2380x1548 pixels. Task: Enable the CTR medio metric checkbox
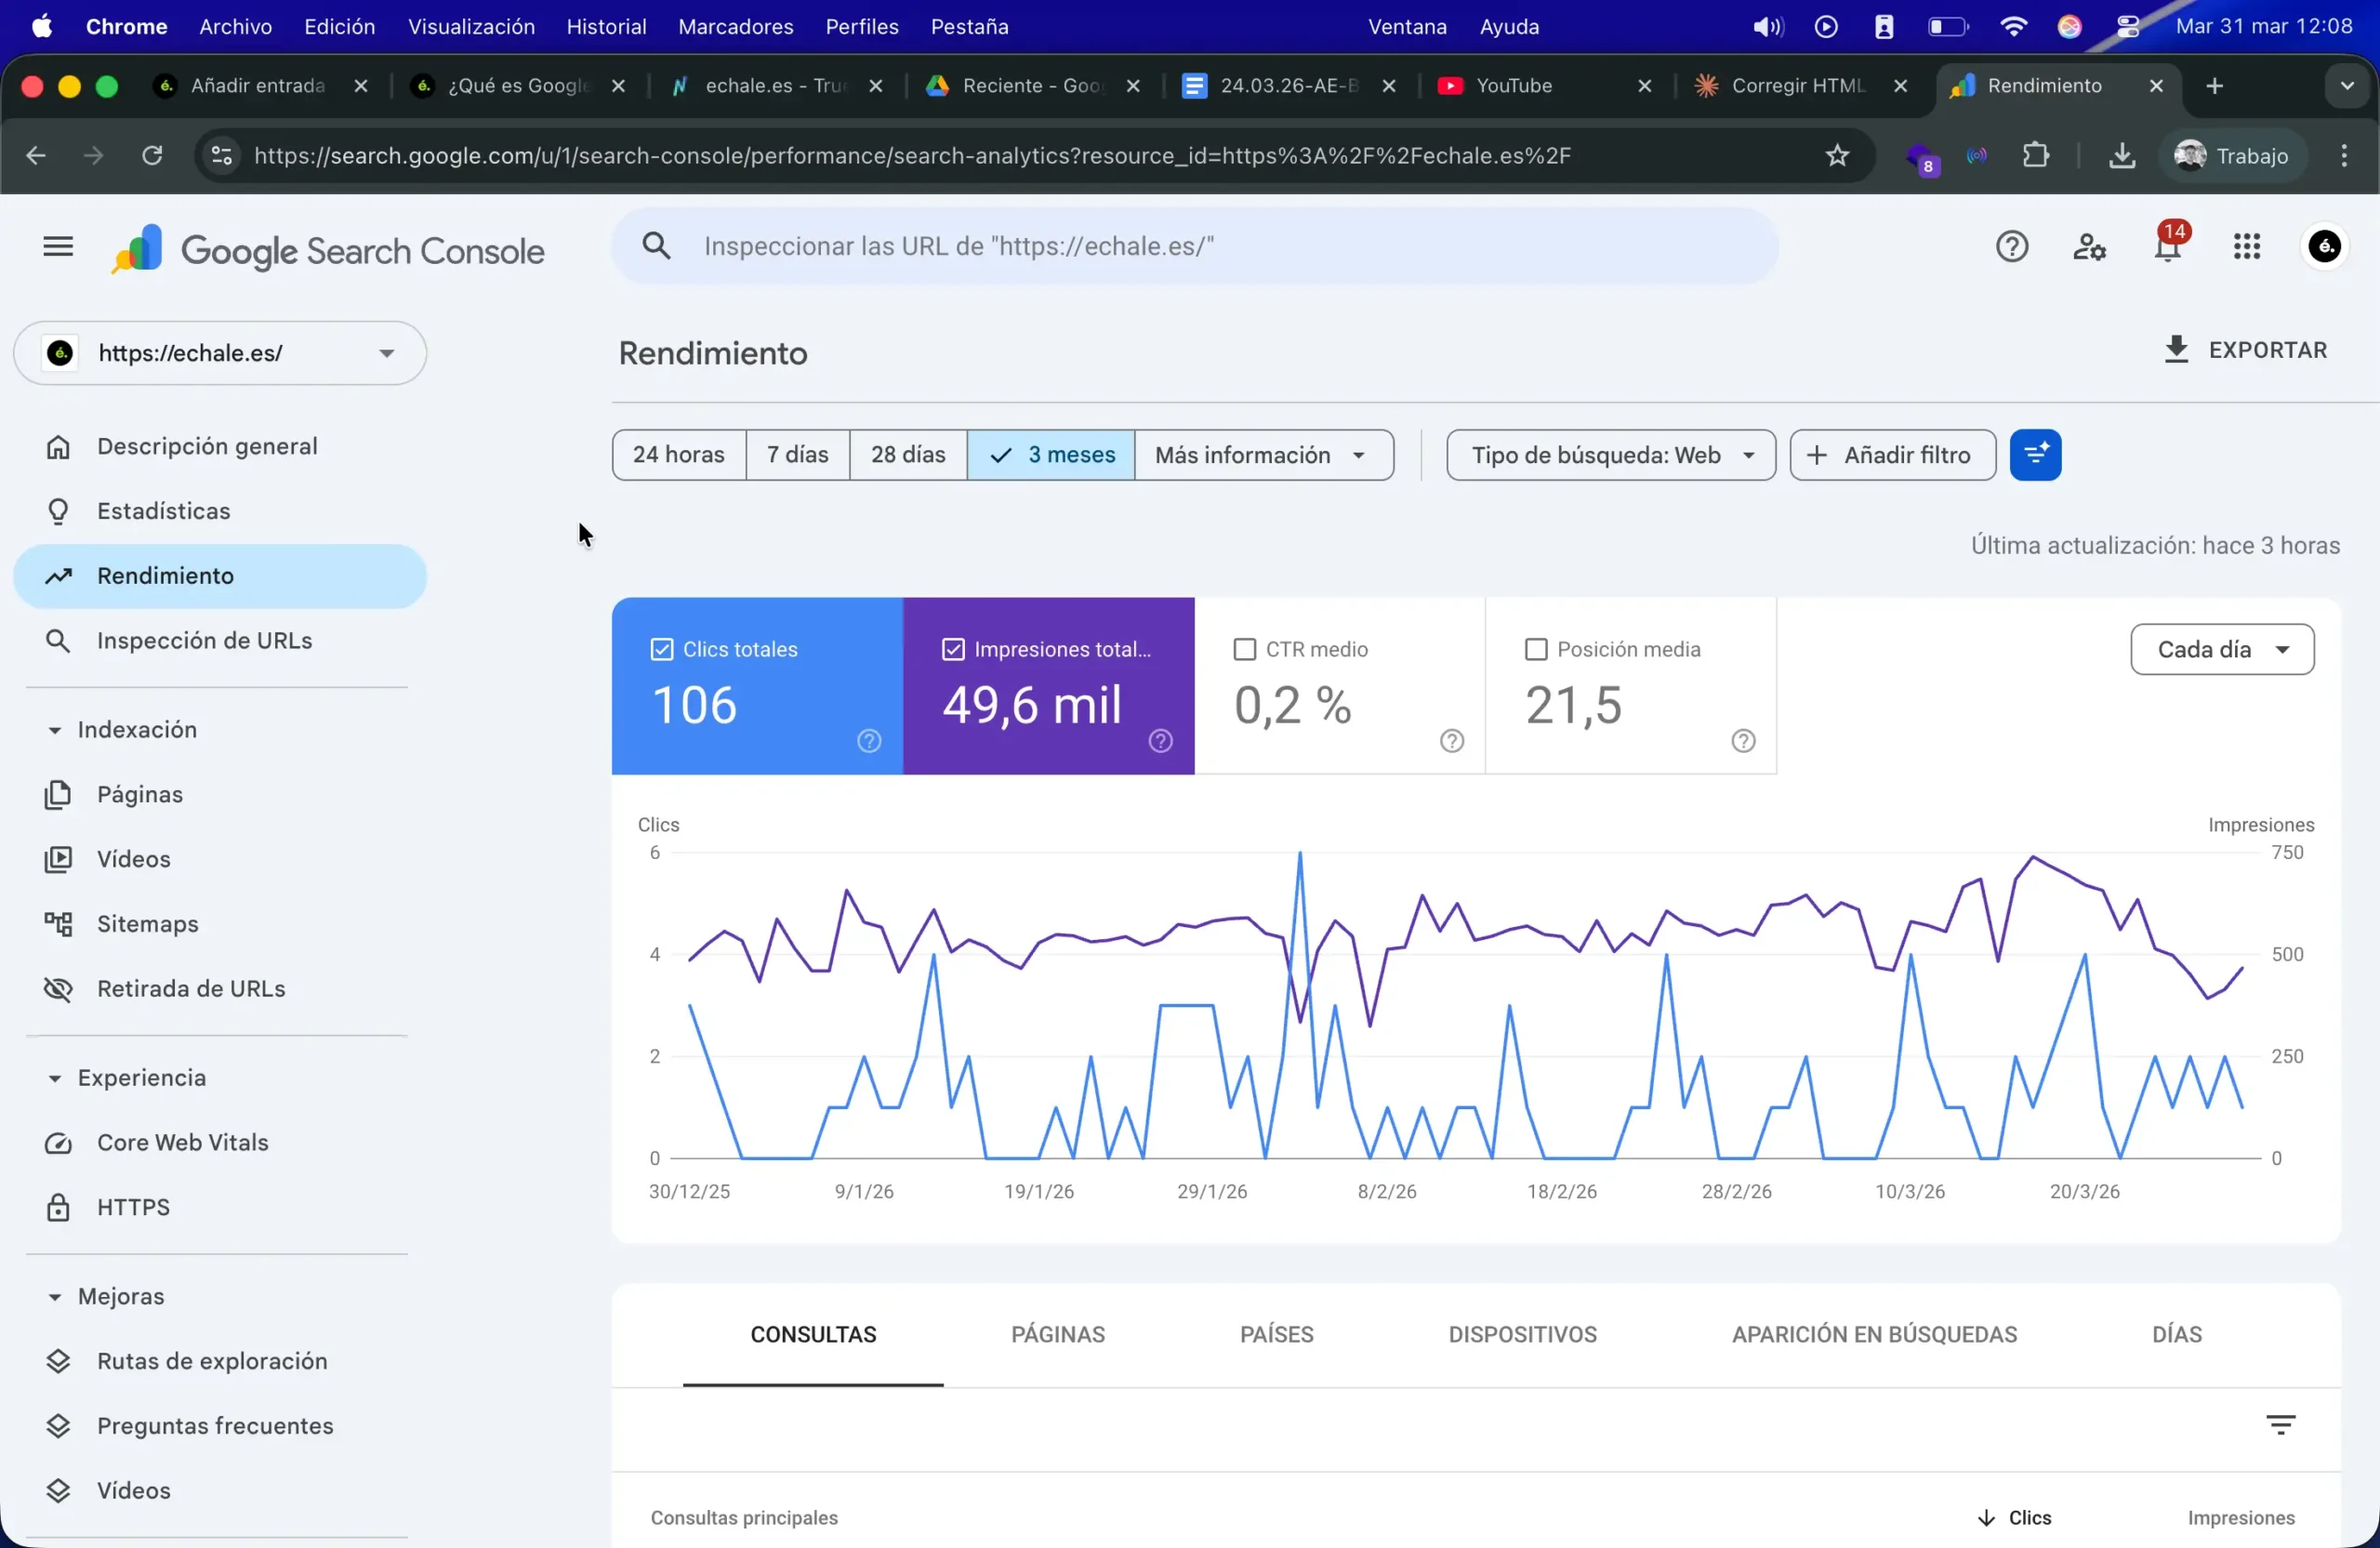click(1245, 648)
